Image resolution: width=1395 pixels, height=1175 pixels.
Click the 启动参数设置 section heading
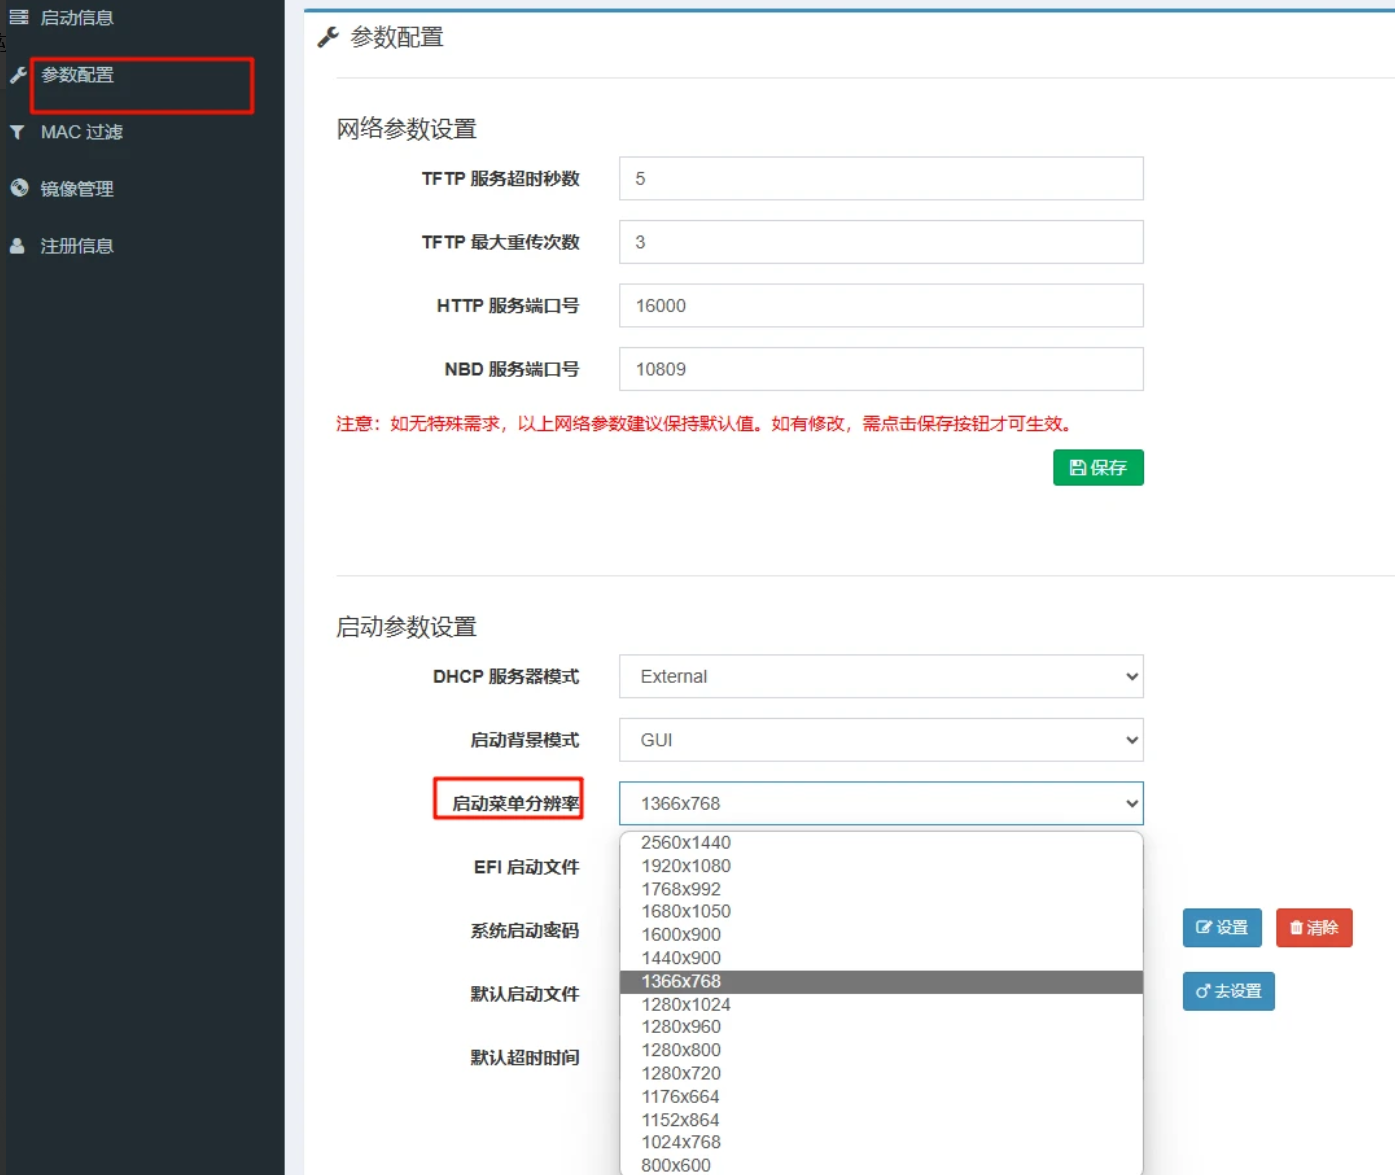[x=406, y=627]
